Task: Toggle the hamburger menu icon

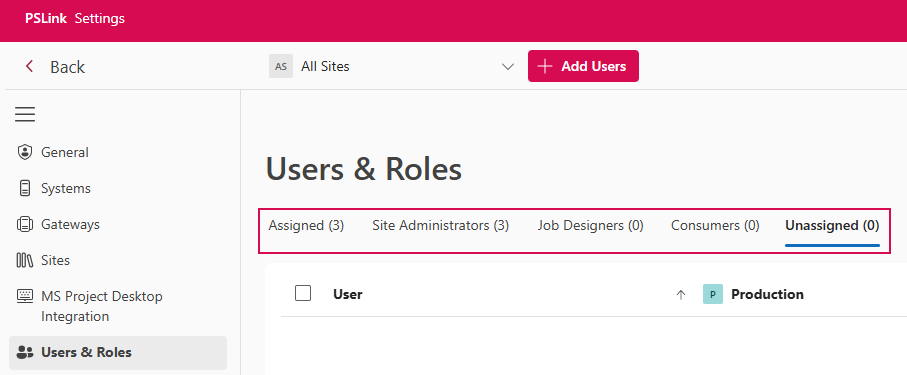Action: [25, 114]
